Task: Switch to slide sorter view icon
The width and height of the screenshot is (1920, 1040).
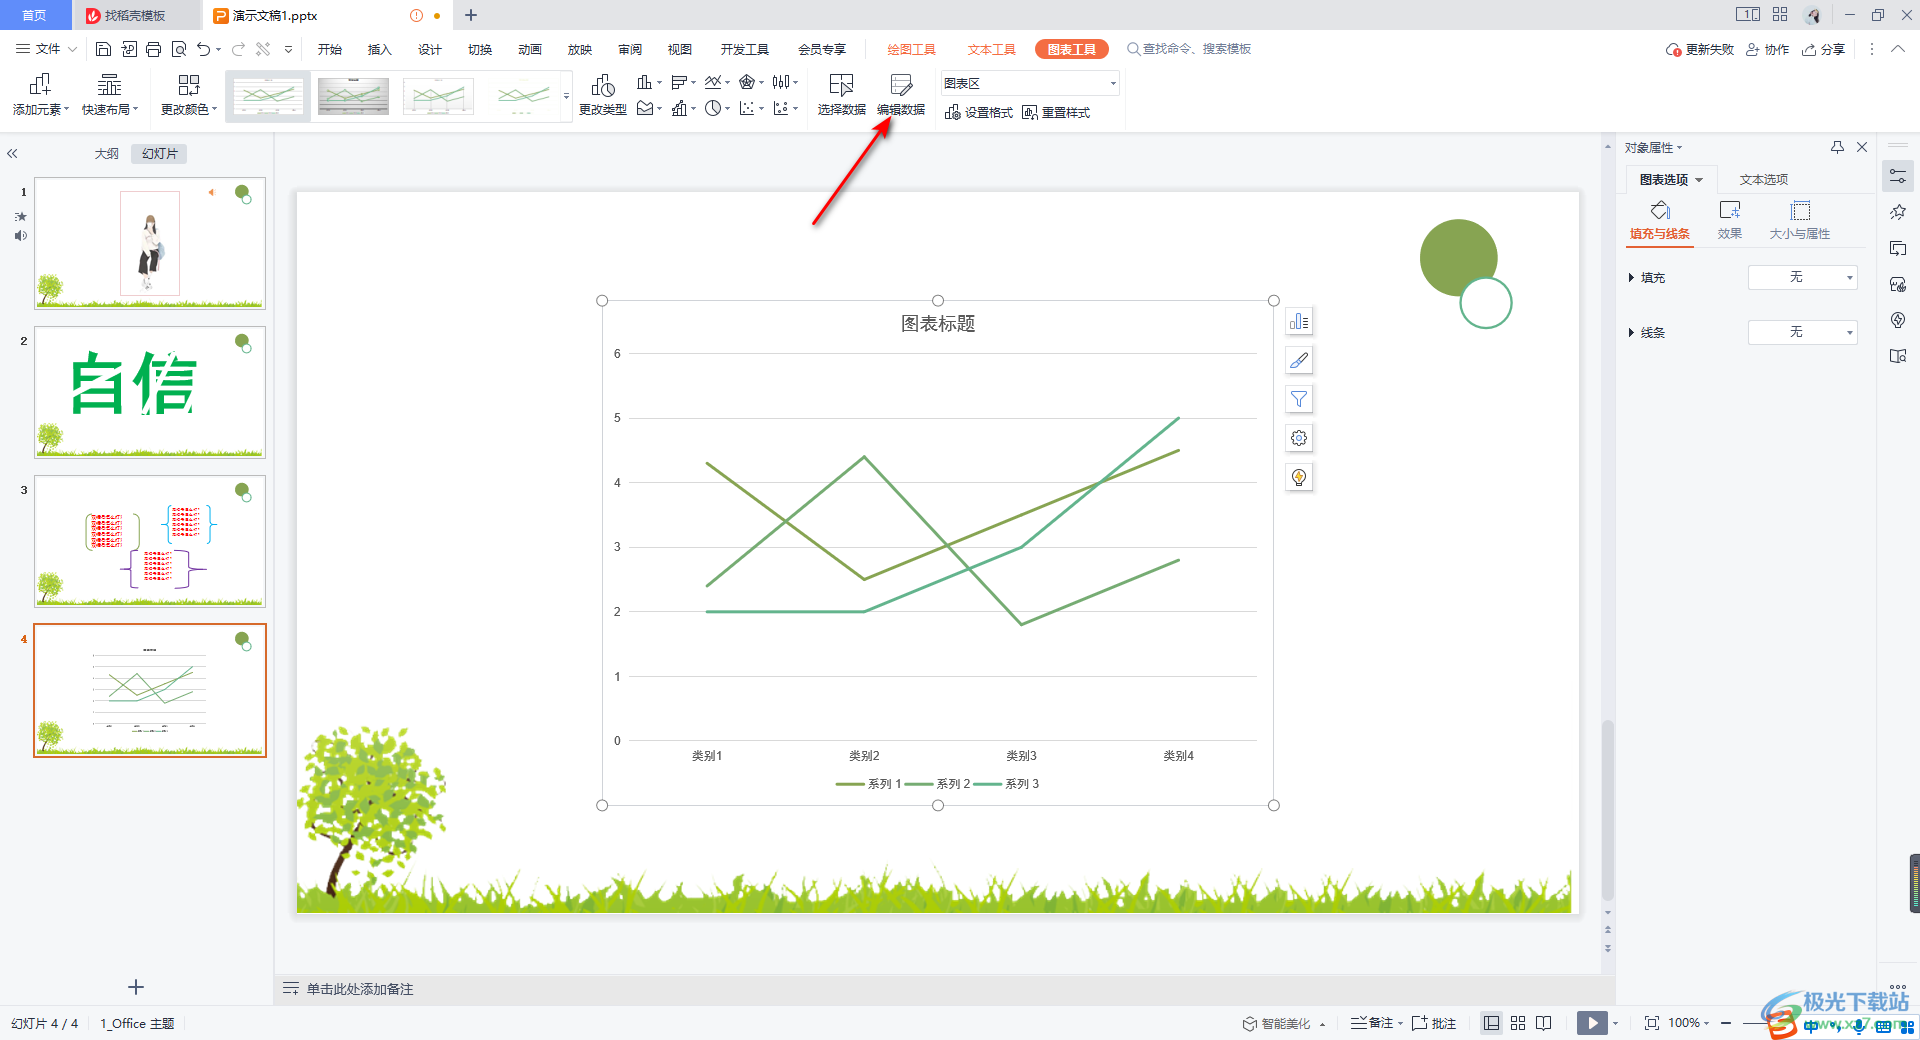Action: point(1518,1023)
